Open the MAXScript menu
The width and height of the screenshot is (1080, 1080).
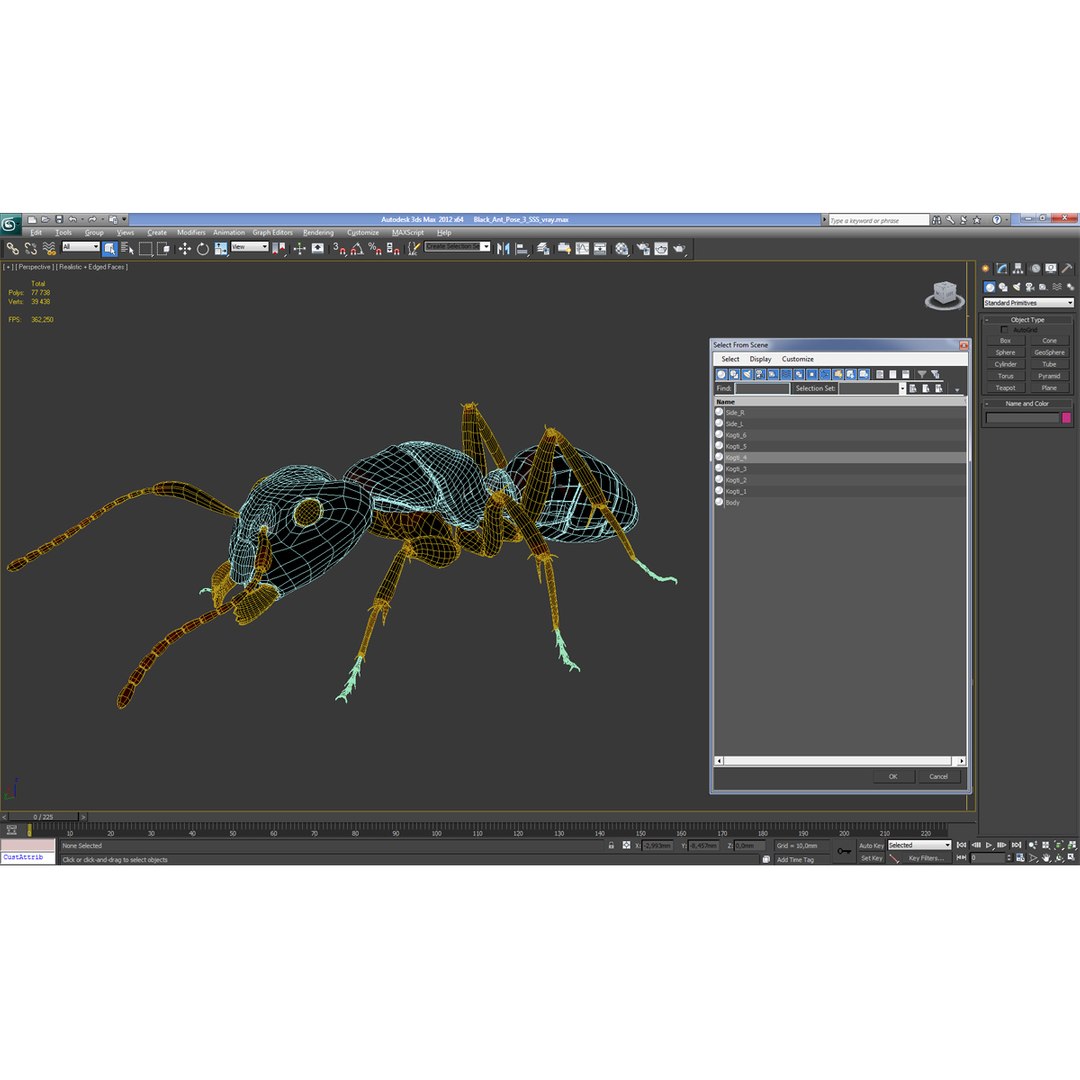point(408,233)
